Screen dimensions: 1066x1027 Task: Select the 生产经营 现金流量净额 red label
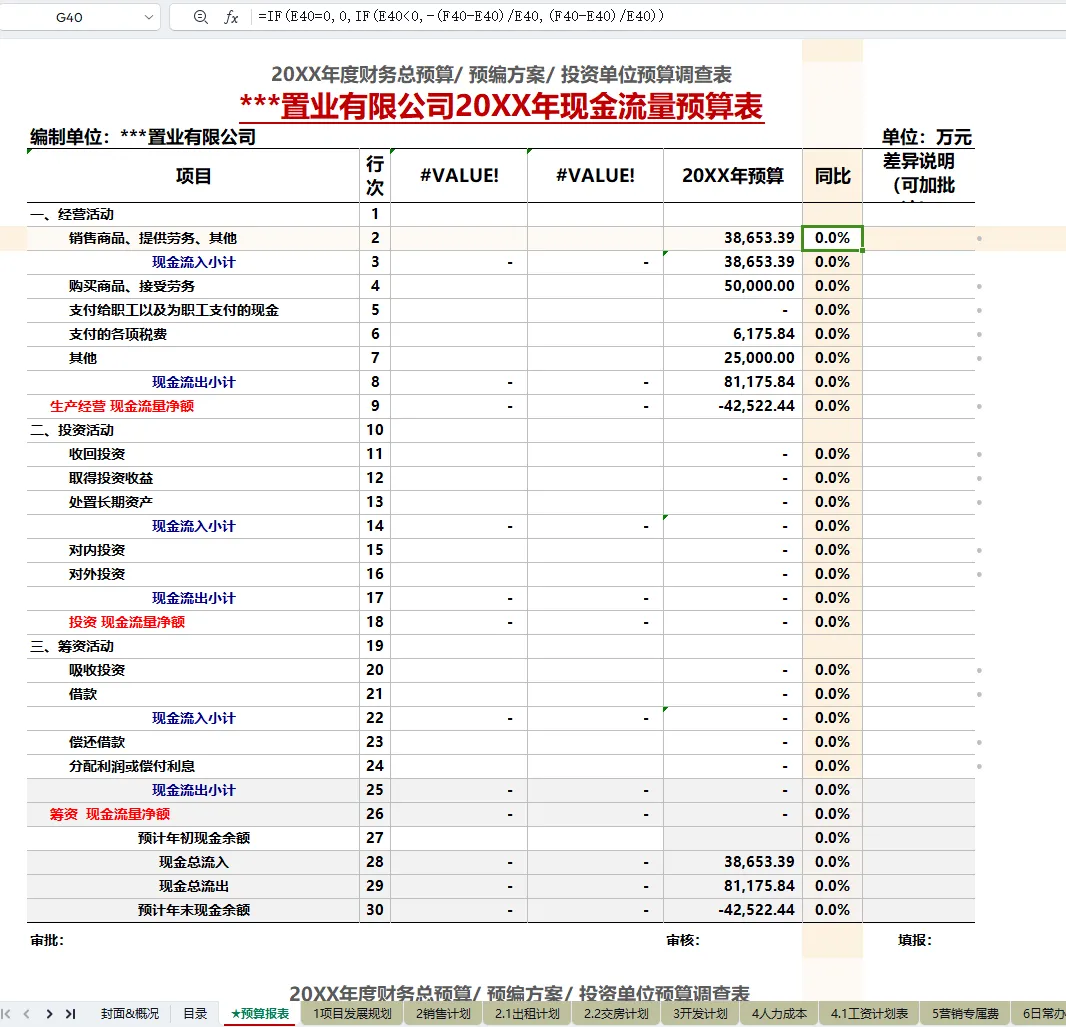(x=122, y=406)
